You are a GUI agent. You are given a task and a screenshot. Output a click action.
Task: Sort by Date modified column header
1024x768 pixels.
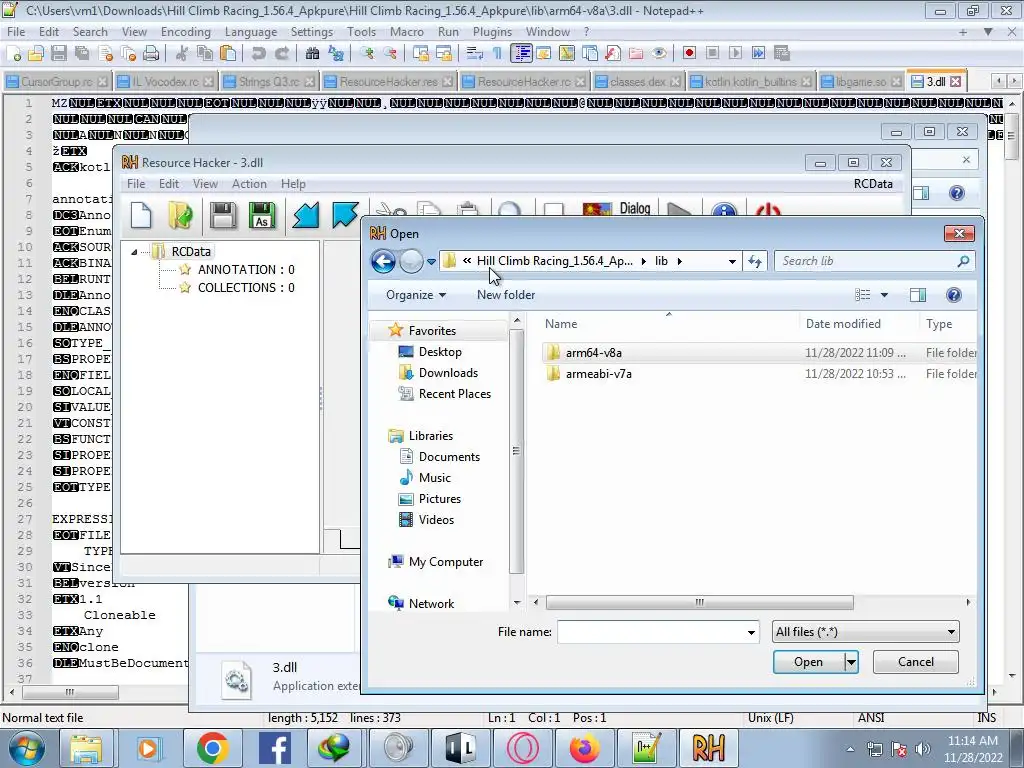click(858, 324)
